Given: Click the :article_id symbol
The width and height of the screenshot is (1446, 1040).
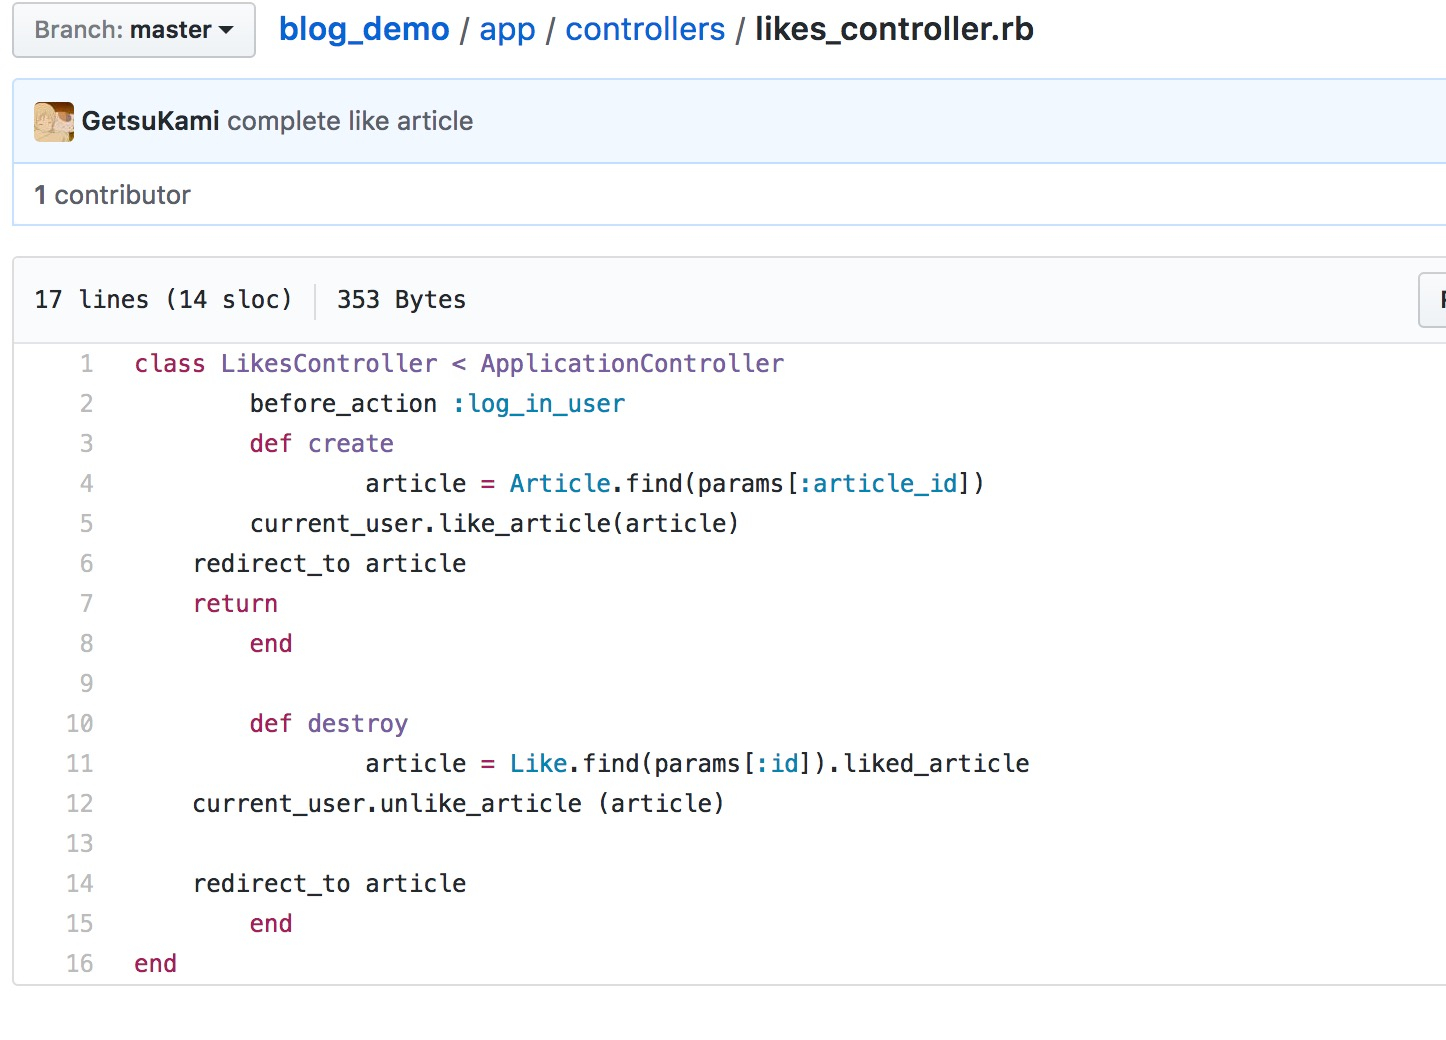Looking at the screenshot, I should [x=877, y=483].
